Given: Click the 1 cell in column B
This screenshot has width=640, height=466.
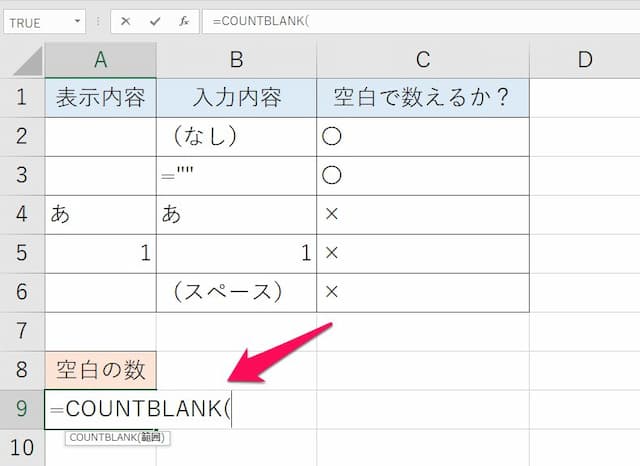Looking at the screenshot, I should [236, 253].
